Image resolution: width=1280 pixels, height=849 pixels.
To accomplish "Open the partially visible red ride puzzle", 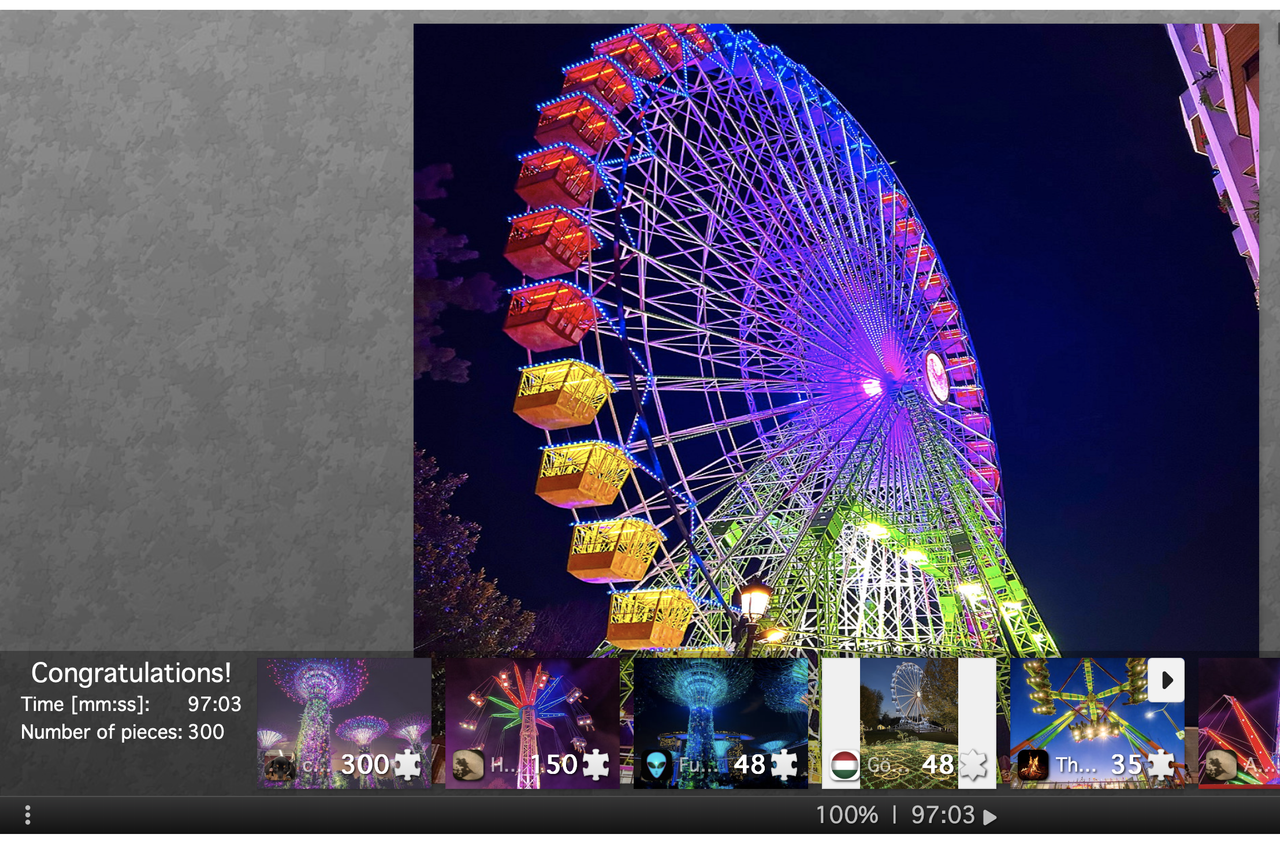I will tap(1239, 723).
